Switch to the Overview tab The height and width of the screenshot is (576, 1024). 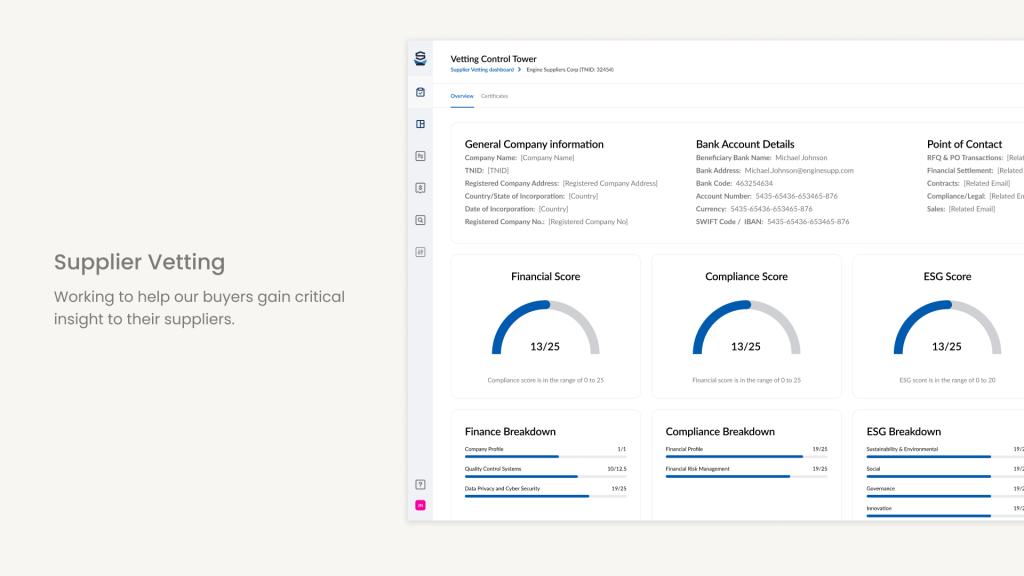coord(462,96)
